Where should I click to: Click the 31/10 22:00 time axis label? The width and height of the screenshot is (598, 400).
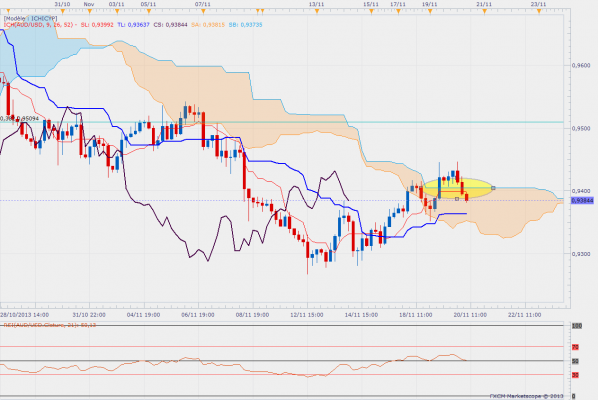click(89, 315)
